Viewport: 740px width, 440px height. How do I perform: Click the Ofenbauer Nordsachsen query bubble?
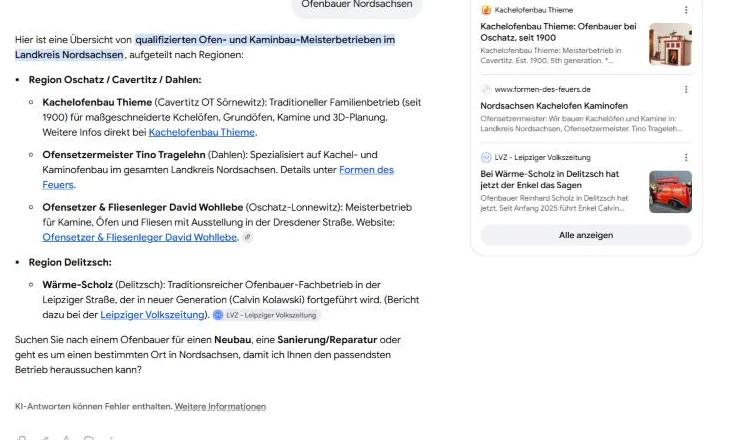point(356,5)
